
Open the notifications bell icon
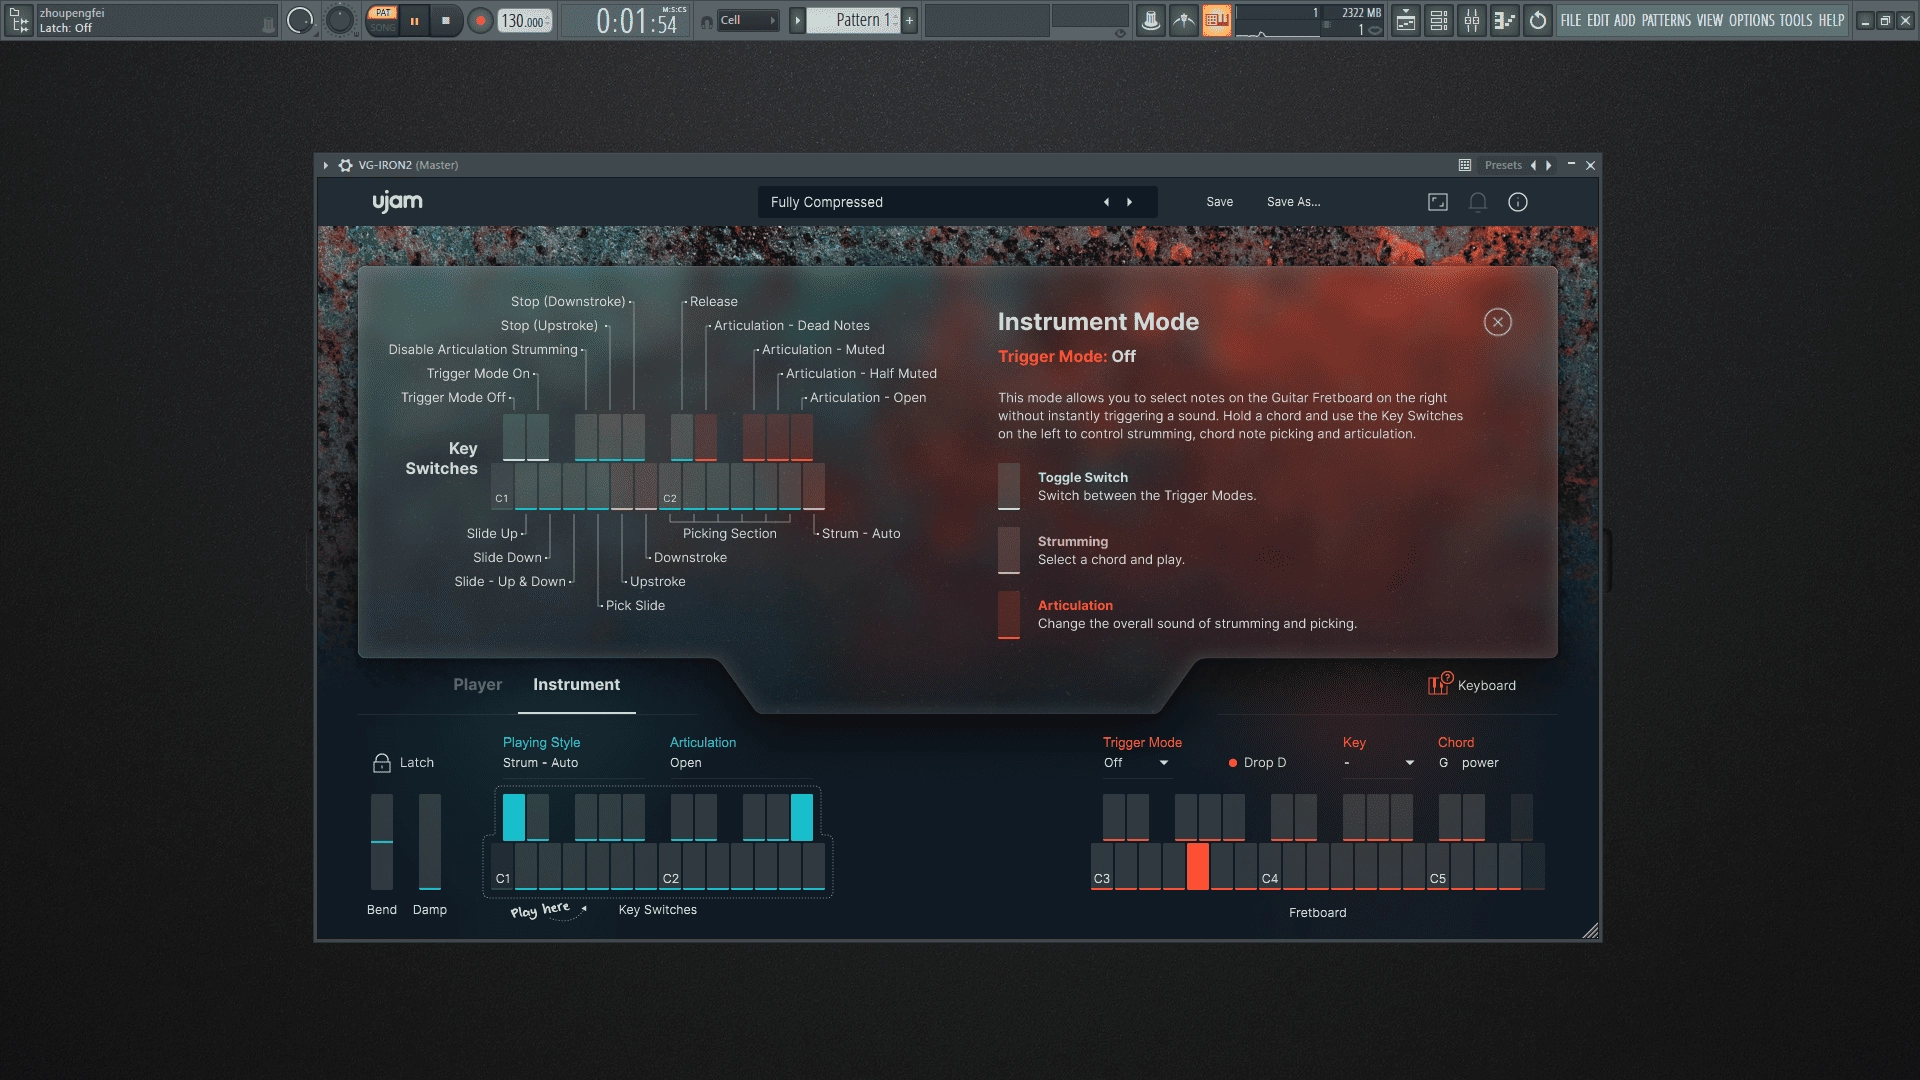pyautogui.click(x=1477, y=202)
